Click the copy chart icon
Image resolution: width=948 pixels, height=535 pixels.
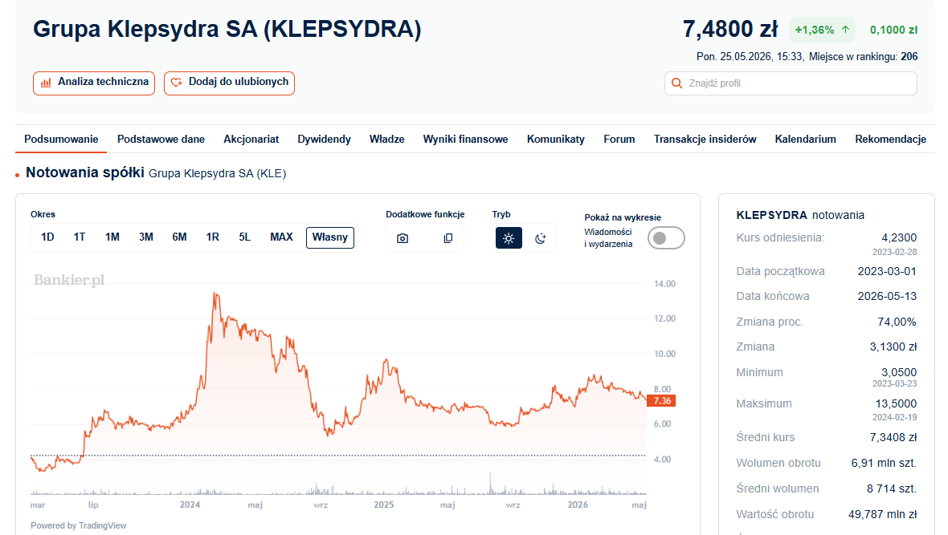click(448, 238)
